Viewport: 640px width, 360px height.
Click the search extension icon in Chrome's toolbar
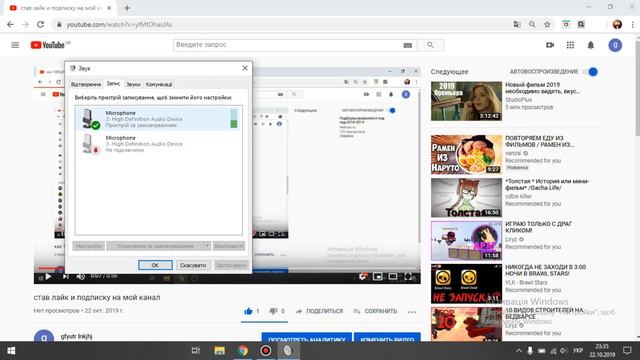581,24
